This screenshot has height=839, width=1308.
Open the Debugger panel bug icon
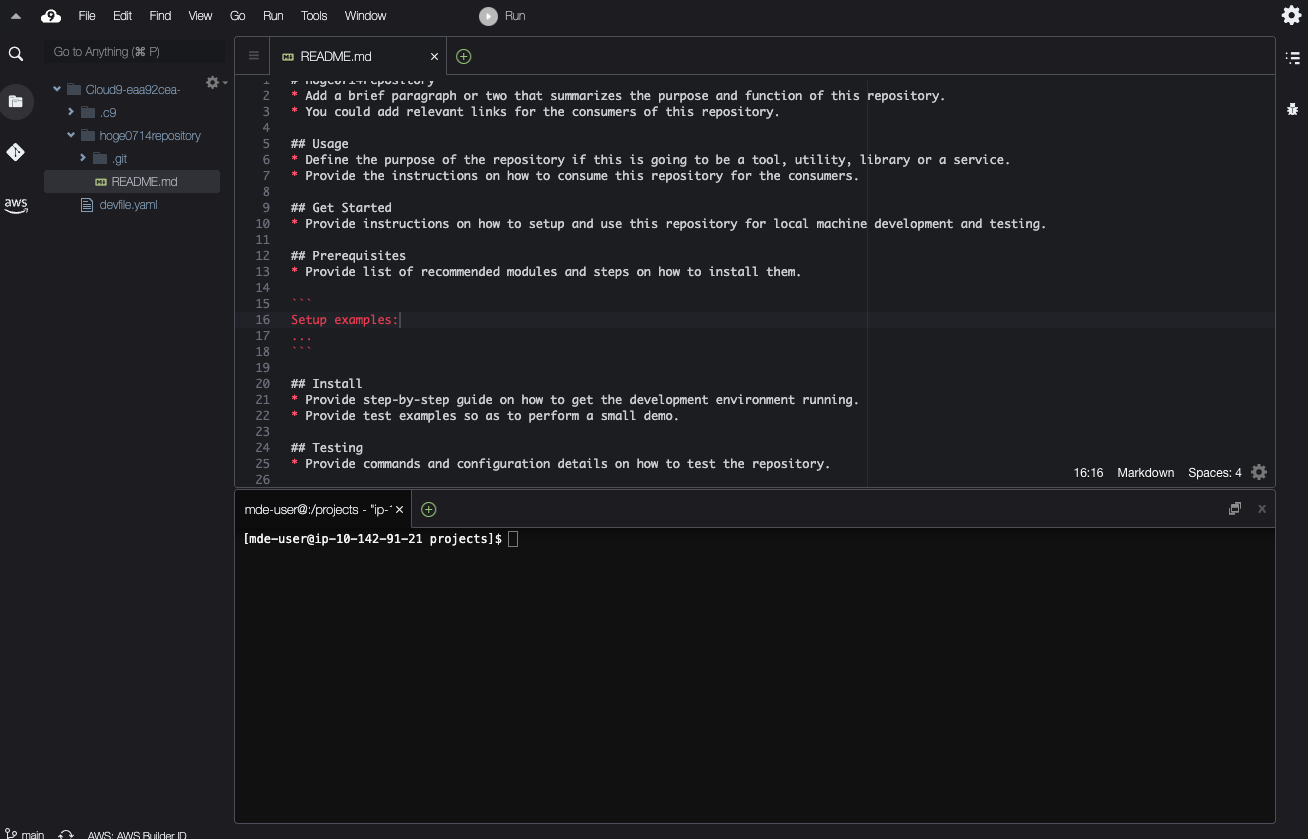pos(1293,109)
